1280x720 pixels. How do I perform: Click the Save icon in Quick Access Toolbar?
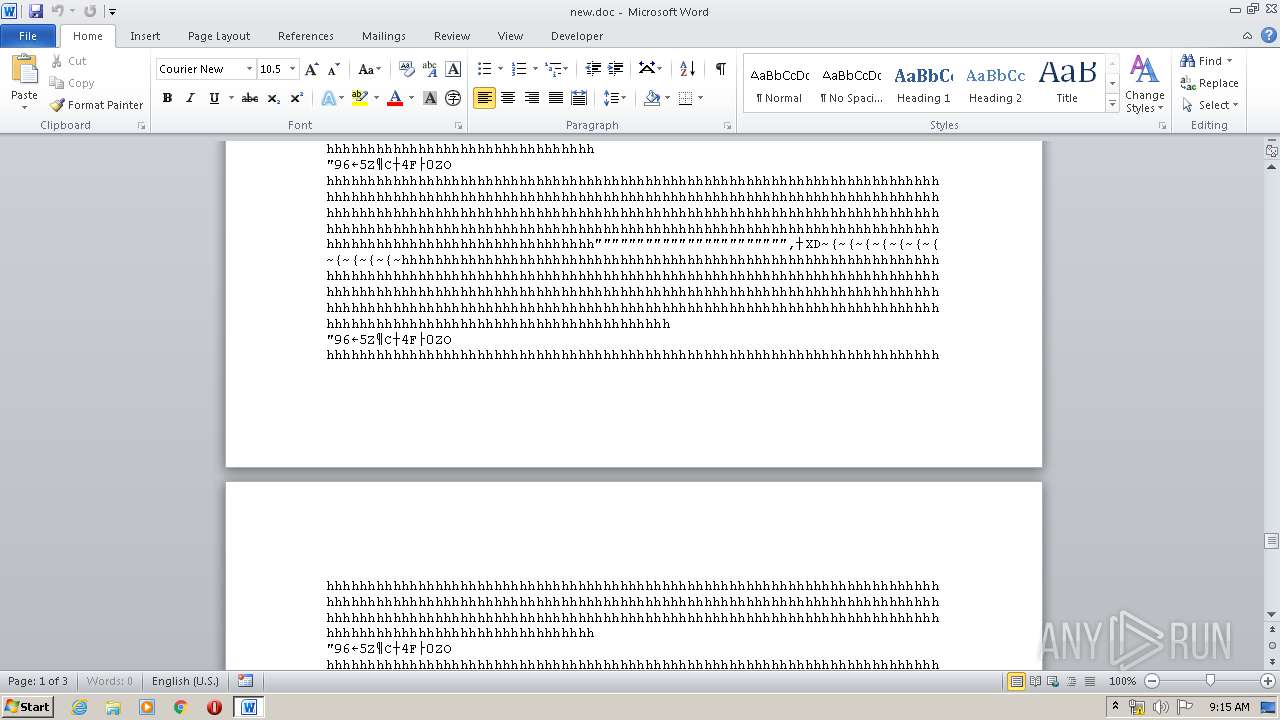click(x=36, y=11)
